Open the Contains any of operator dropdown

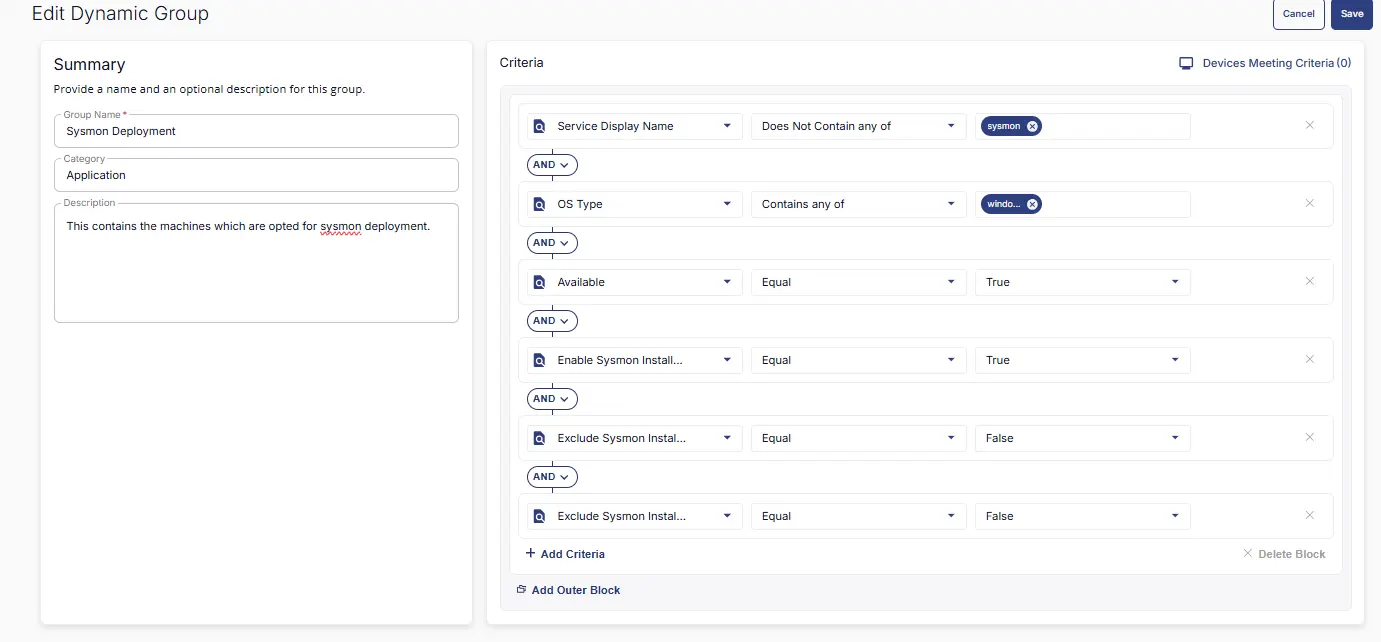click(951, 204)
